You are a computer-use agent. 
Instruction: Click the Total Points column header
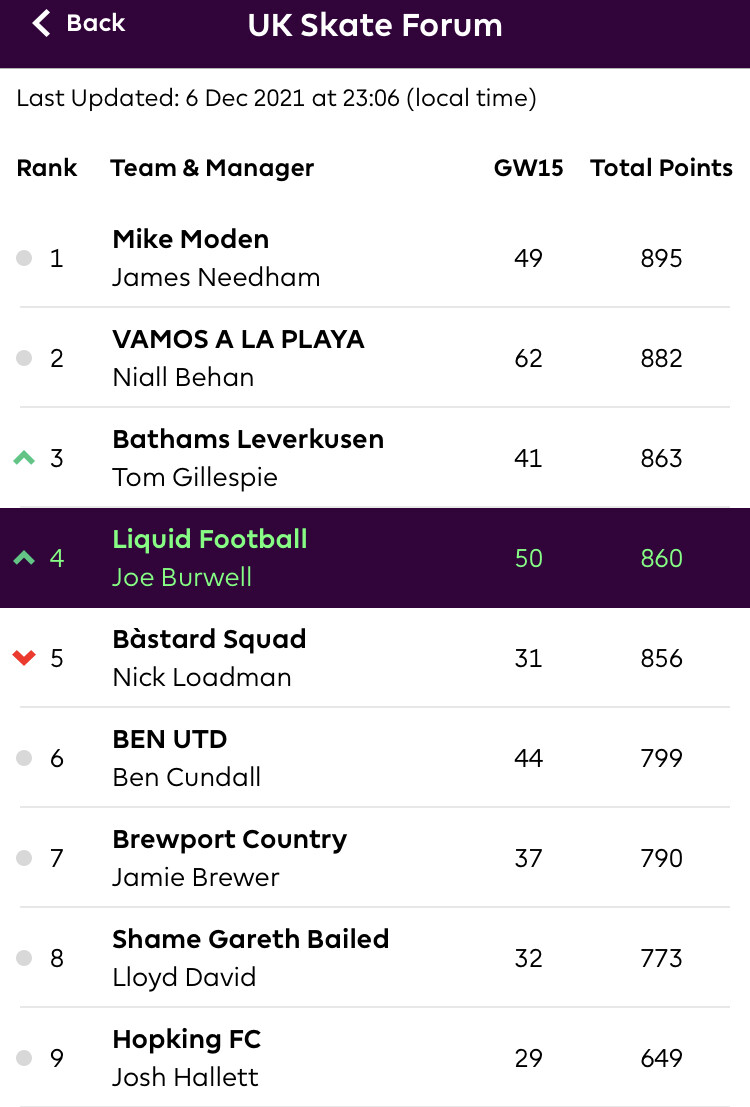pyautogui.click(x=661, y=168)
